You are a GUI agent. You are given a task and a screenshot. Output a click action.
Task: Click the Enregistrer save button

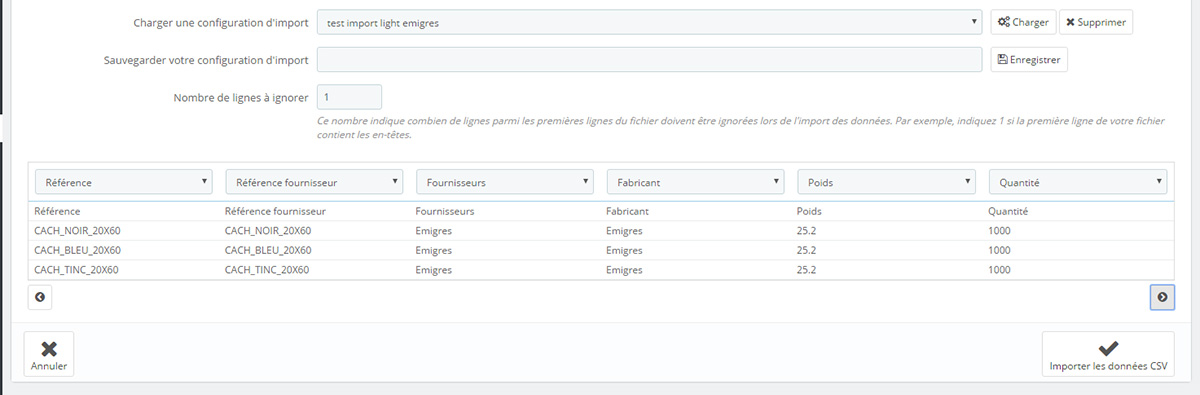(1029, 60)
